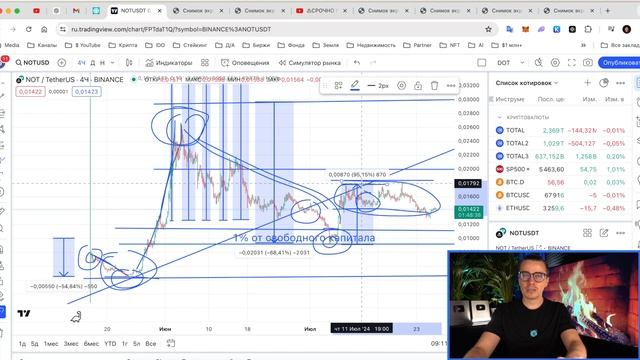Viewport: 640px width, 360px height.
Task: Bookmark this page with the star
Action: click(488, 29)
